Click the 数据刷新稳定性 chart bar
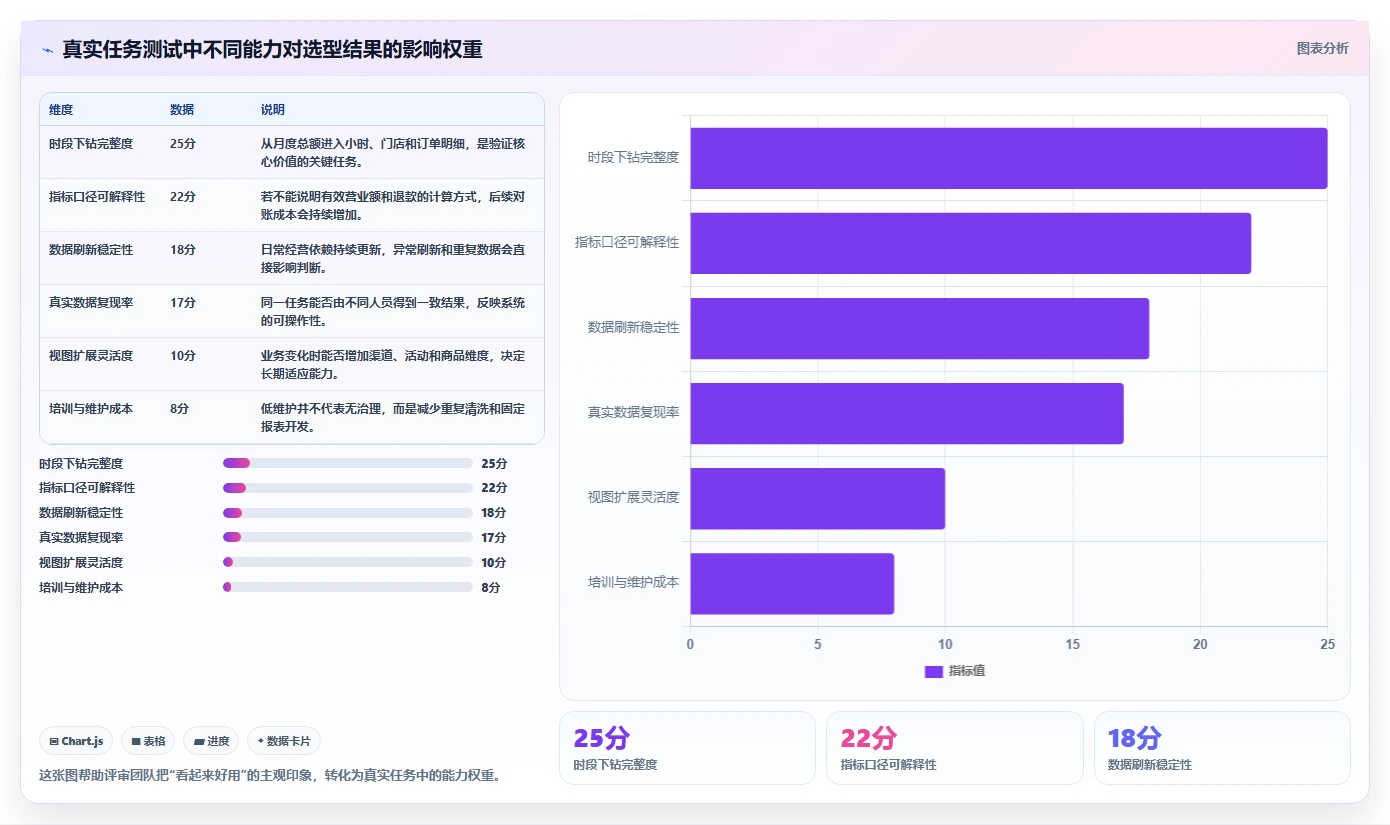Image resolution: width=1390 pixels, height=825 pixels. [919, 328]
